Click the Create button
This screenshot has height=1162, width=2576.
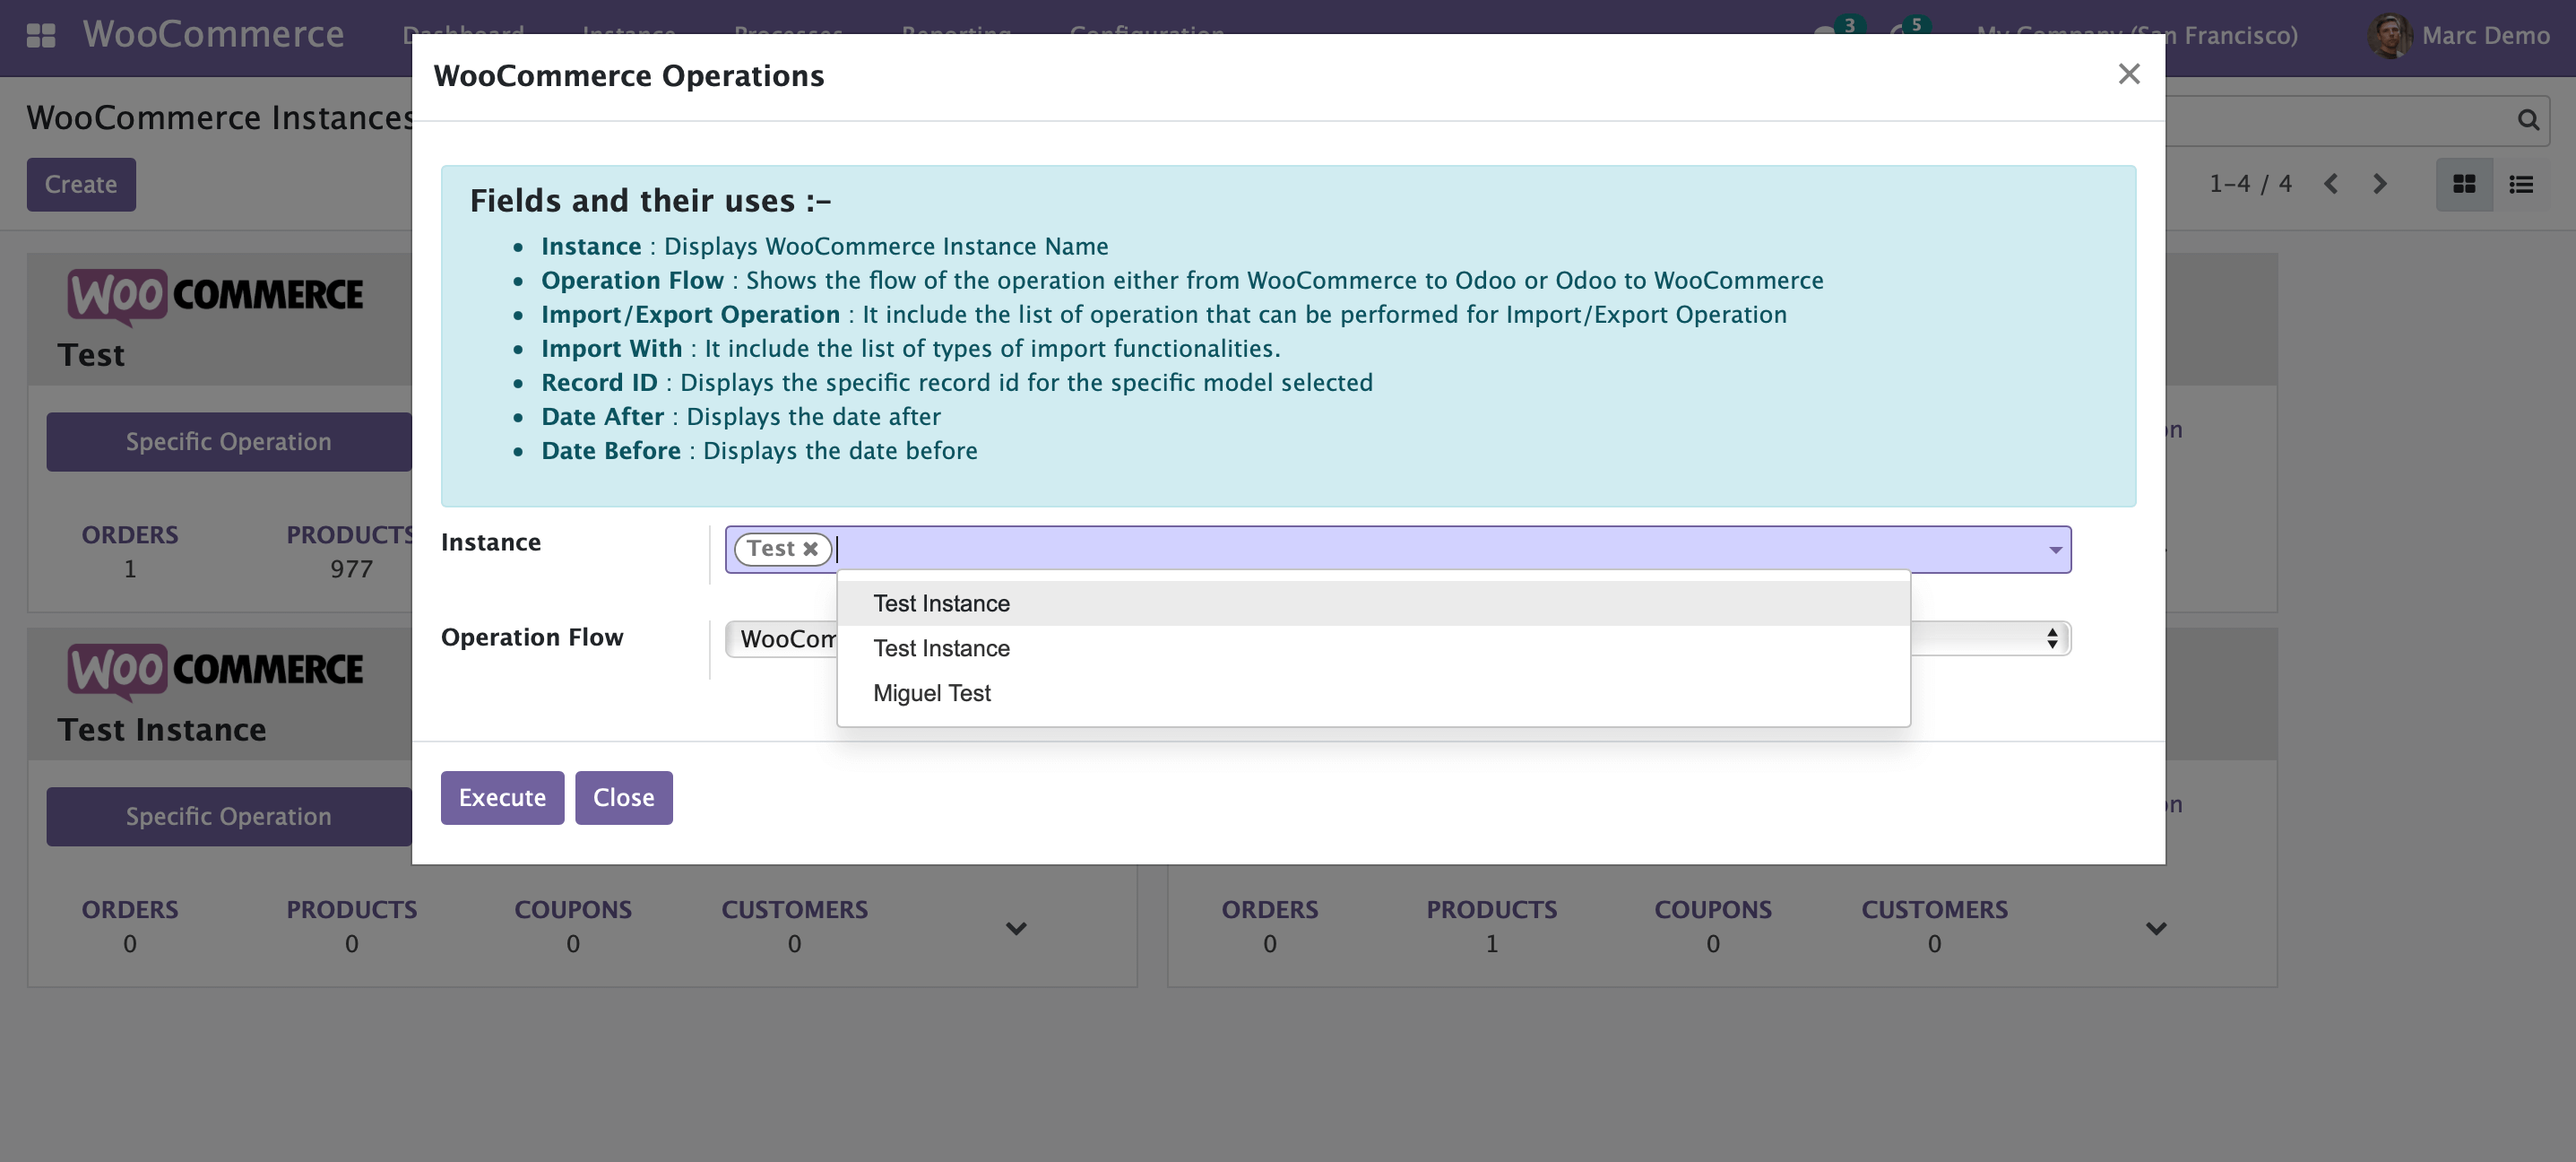click(81, 185)
